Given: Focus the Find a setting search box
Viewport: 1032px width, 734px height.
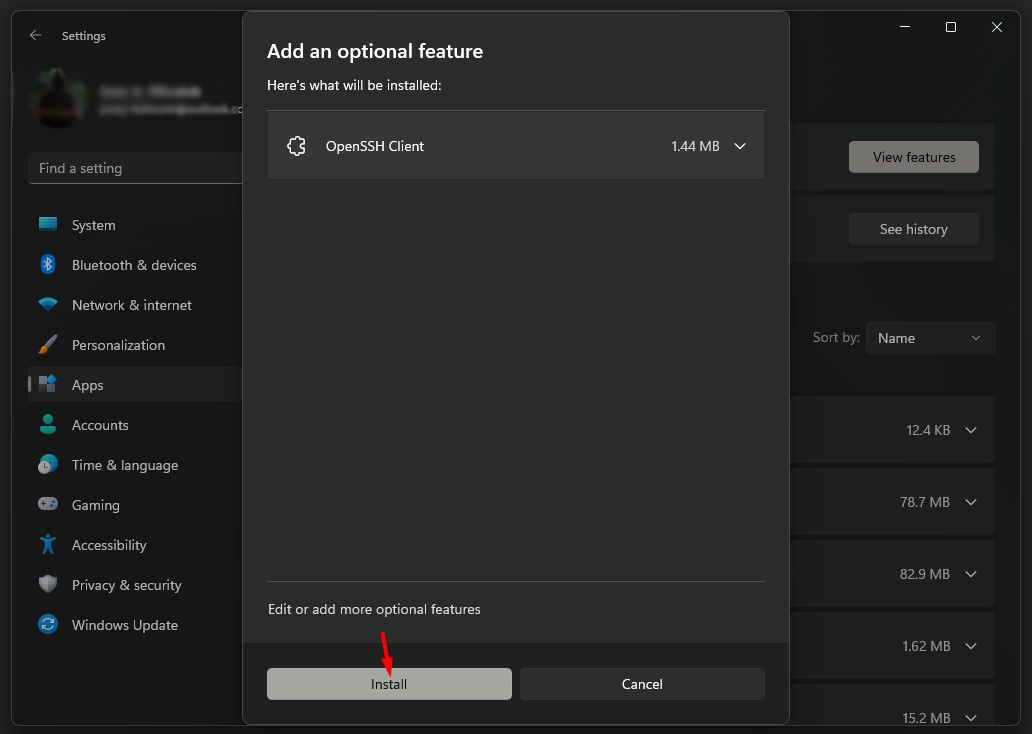Looking at the screenshot, I should coord(136,169).
